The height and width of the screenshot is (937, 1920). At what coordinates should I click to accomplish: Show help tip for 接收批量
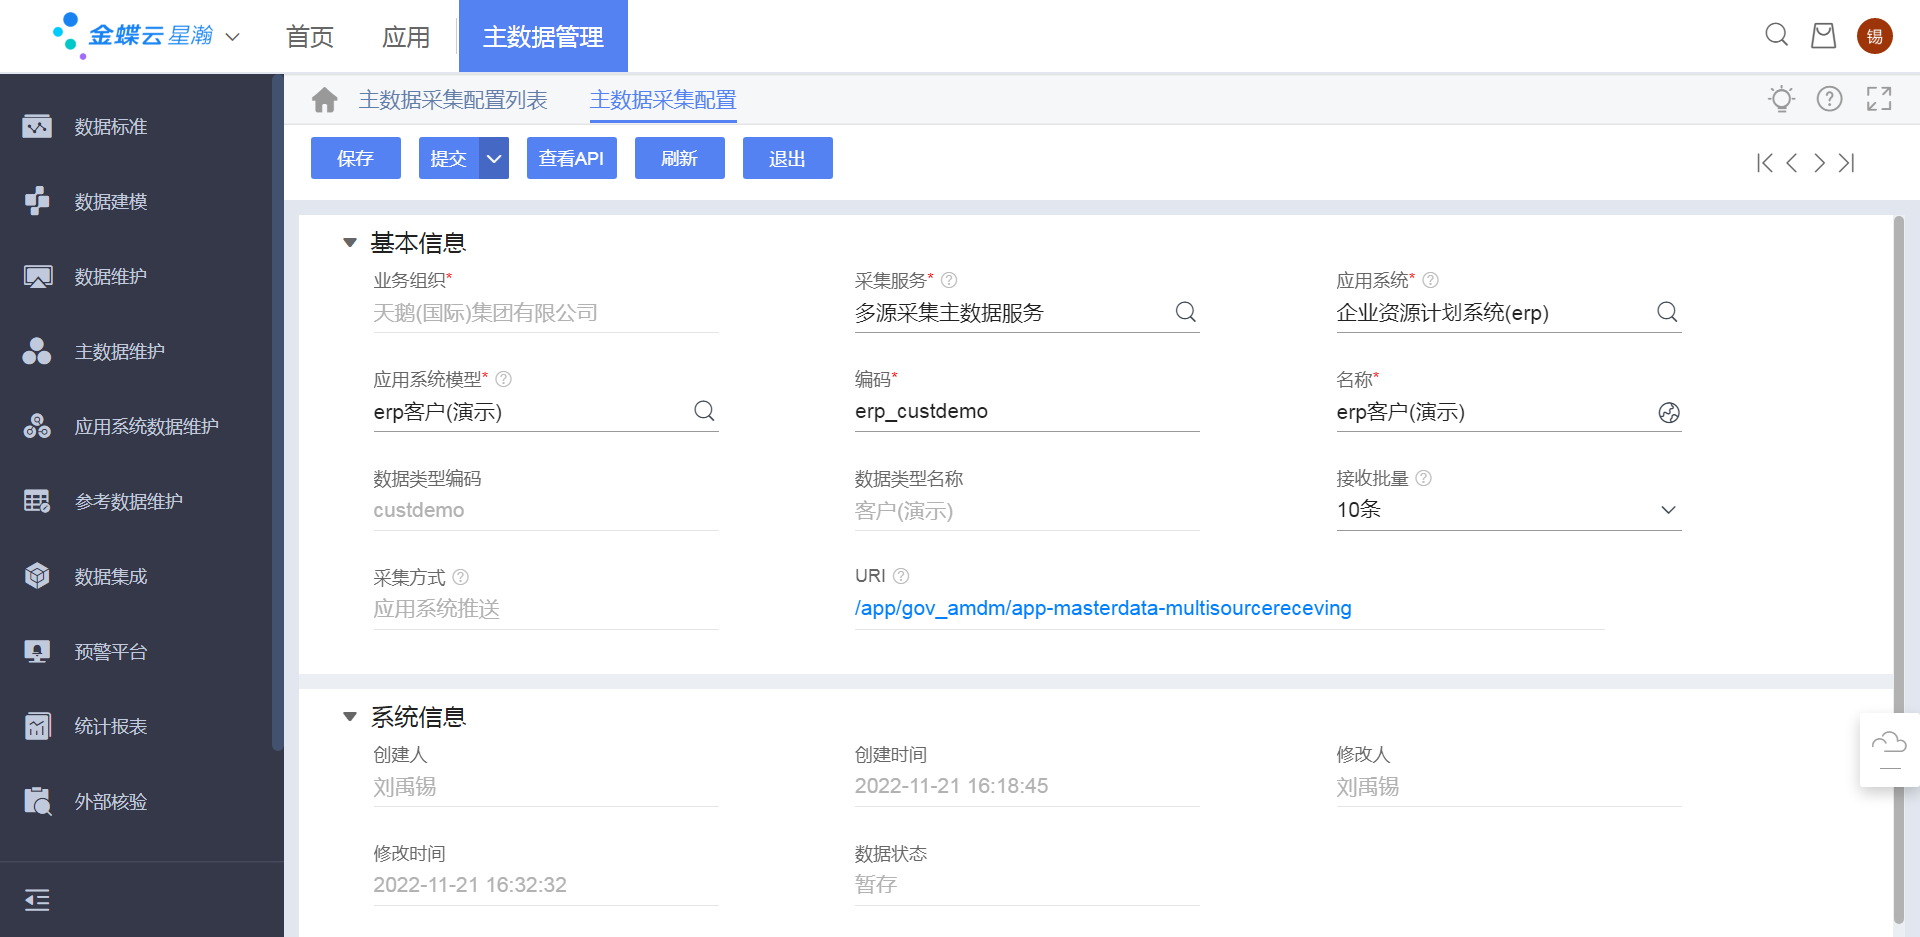pos(1424,478)
